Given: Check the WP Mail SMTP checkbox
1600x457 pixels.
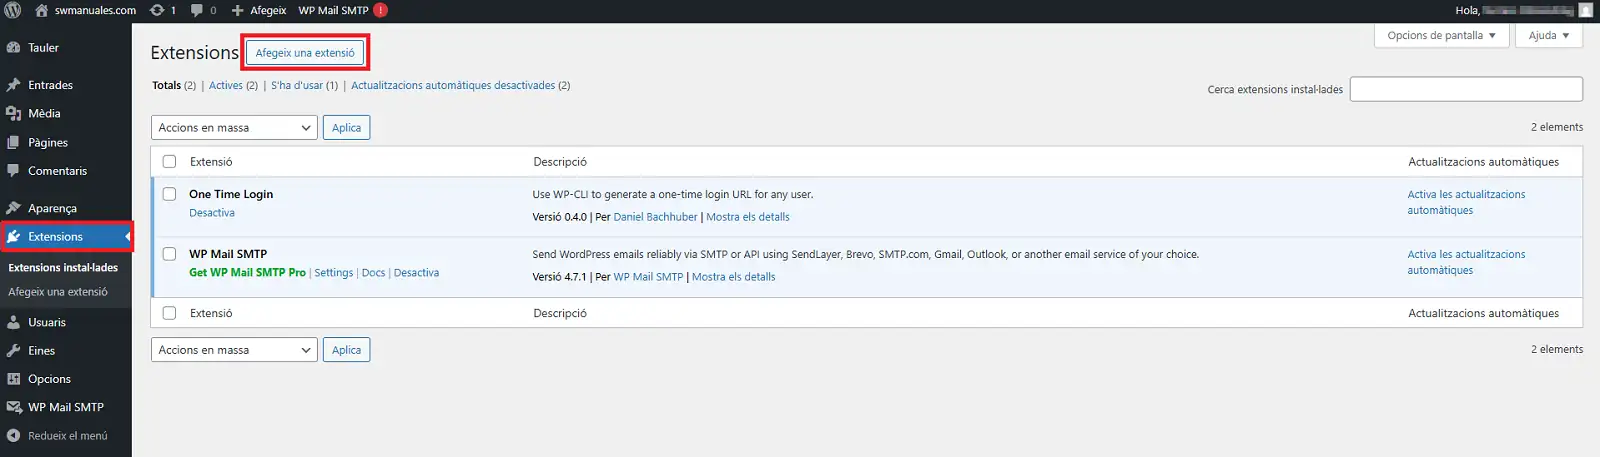Looking at the screenshot, I should (169, 254).
